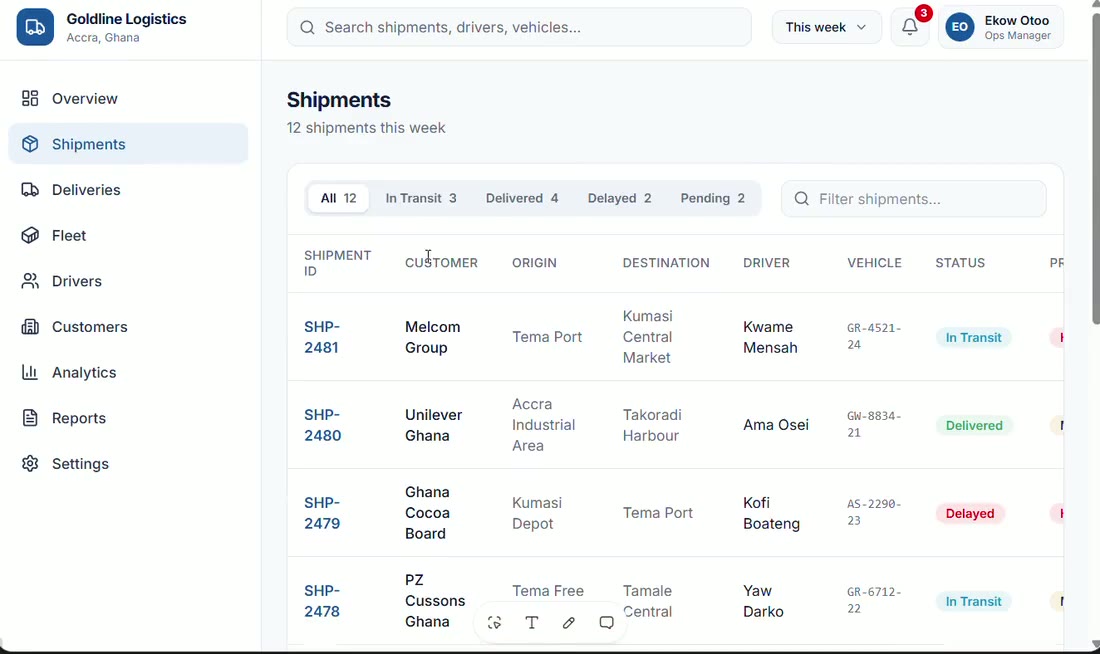Click the magnifier icon in the top search bar
The image size is (1100, 654).
click(307, 27)
